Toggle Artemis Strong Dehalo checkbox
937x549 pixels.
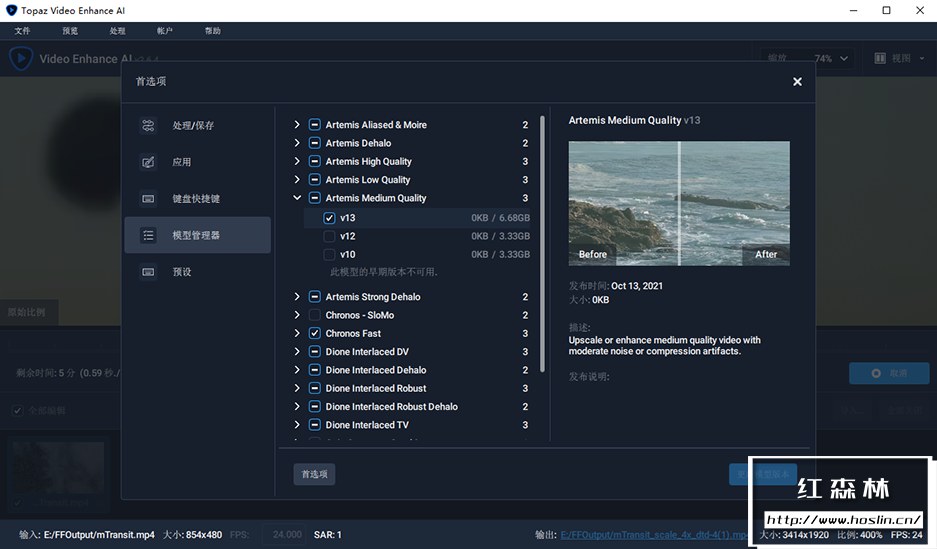point(314,297)
